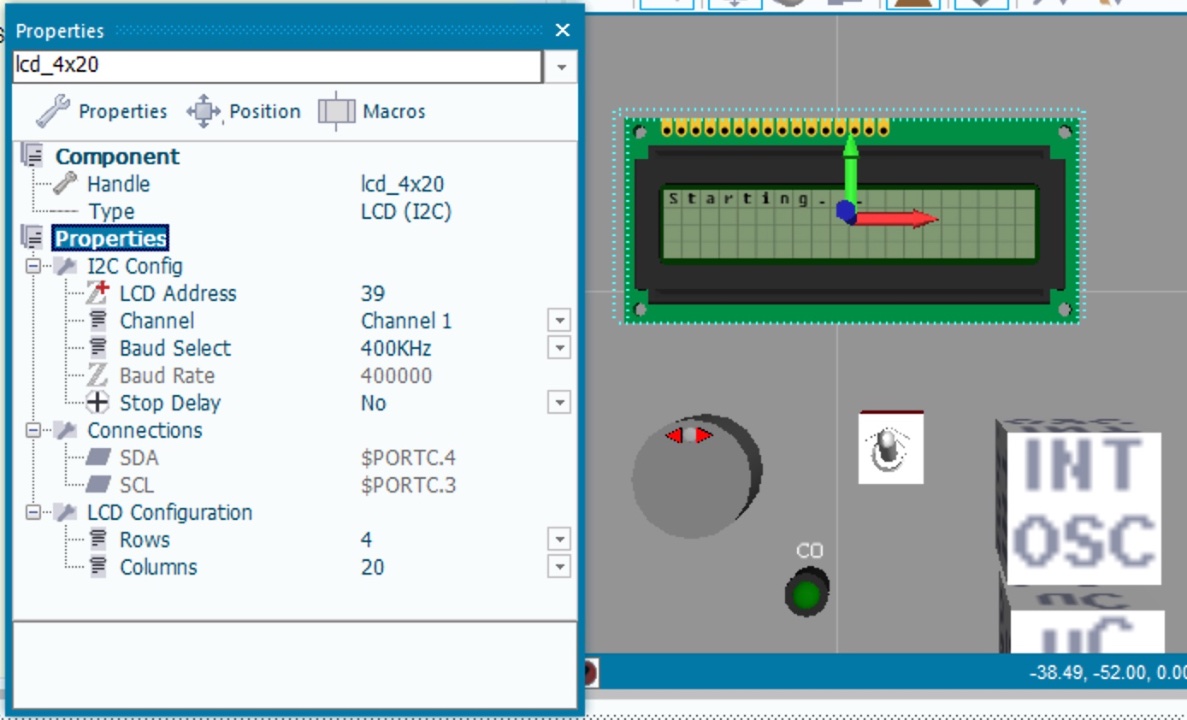Screen dimensions: 1187x720
Task: Open the component selector dropdown for lcd_4x20
Action: click(561, 67)
